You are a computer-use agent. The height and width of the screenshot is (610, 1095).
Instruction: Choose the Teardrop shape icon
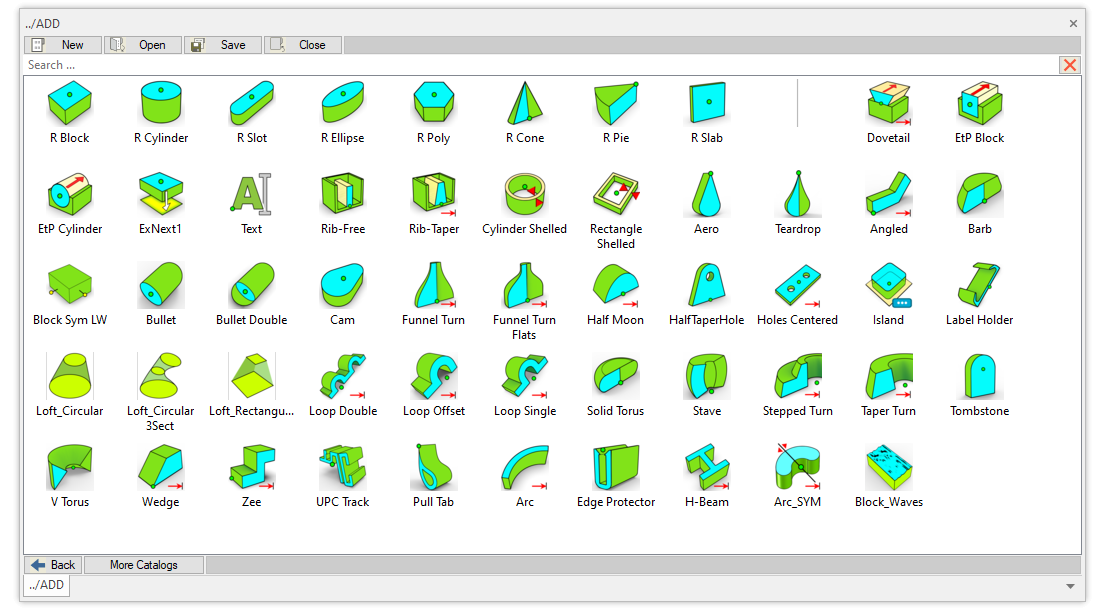tap(797, 194)
